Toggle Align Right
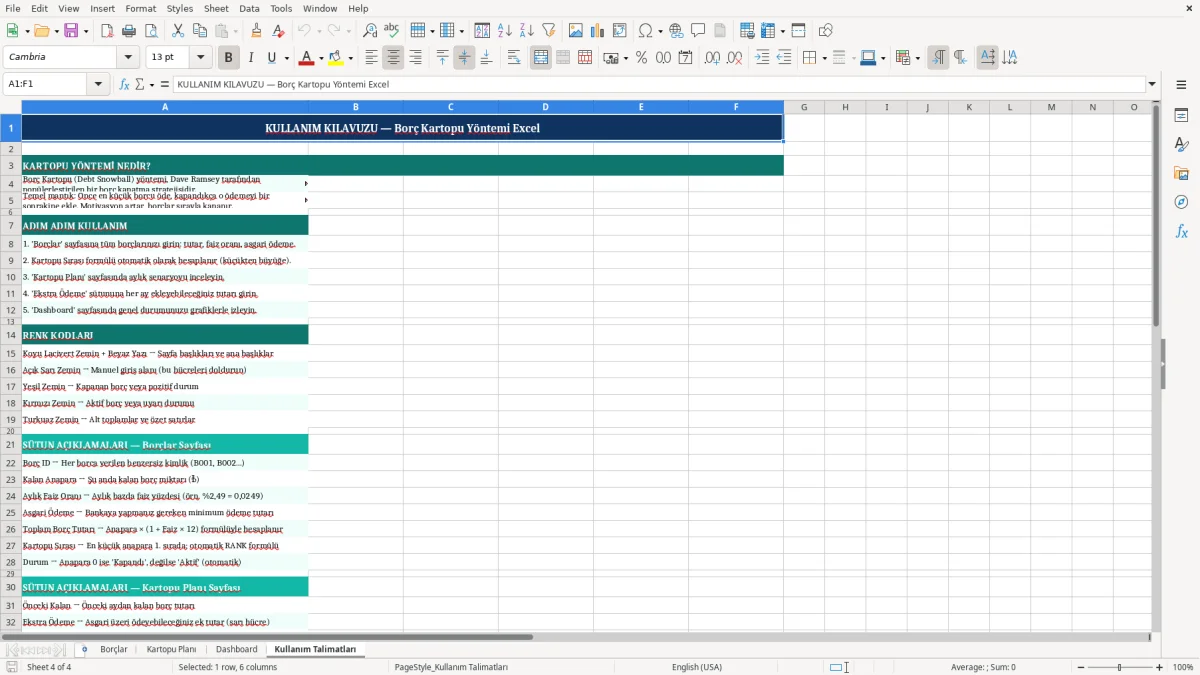This screenshot has height=675, width=1200. point(415,58)
